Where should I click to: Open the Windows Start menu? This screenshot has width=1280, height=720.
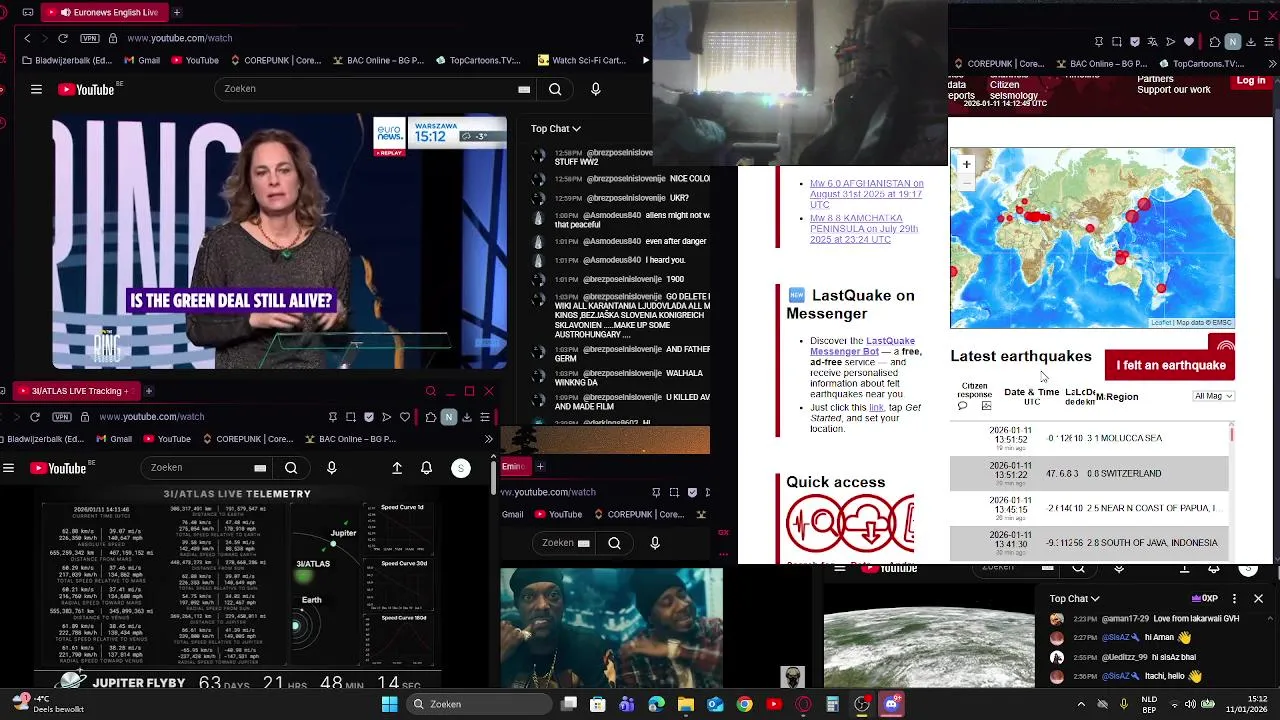click(389, 704)
